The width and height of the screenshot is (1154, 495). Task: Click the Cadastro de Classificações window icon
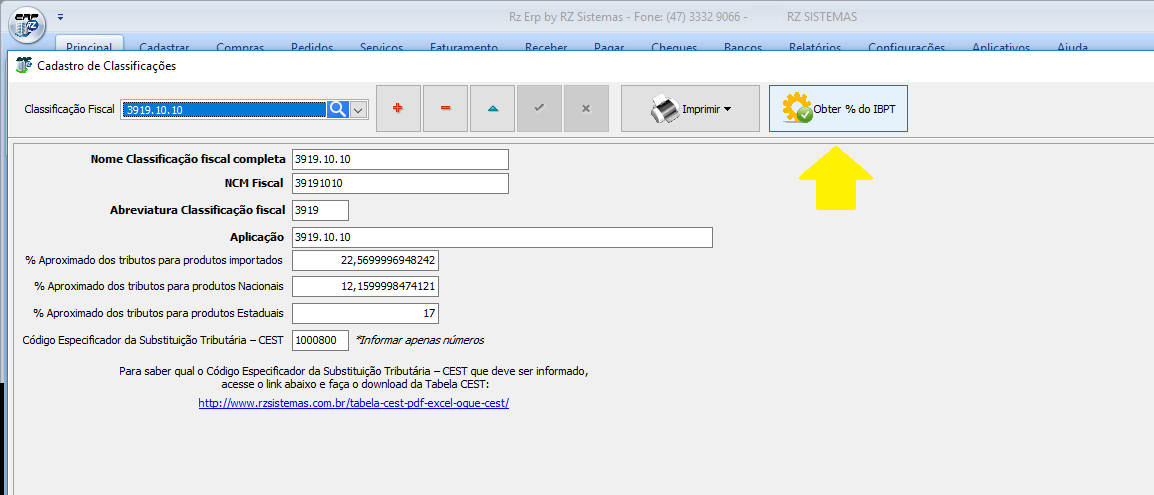pos(24,65)
